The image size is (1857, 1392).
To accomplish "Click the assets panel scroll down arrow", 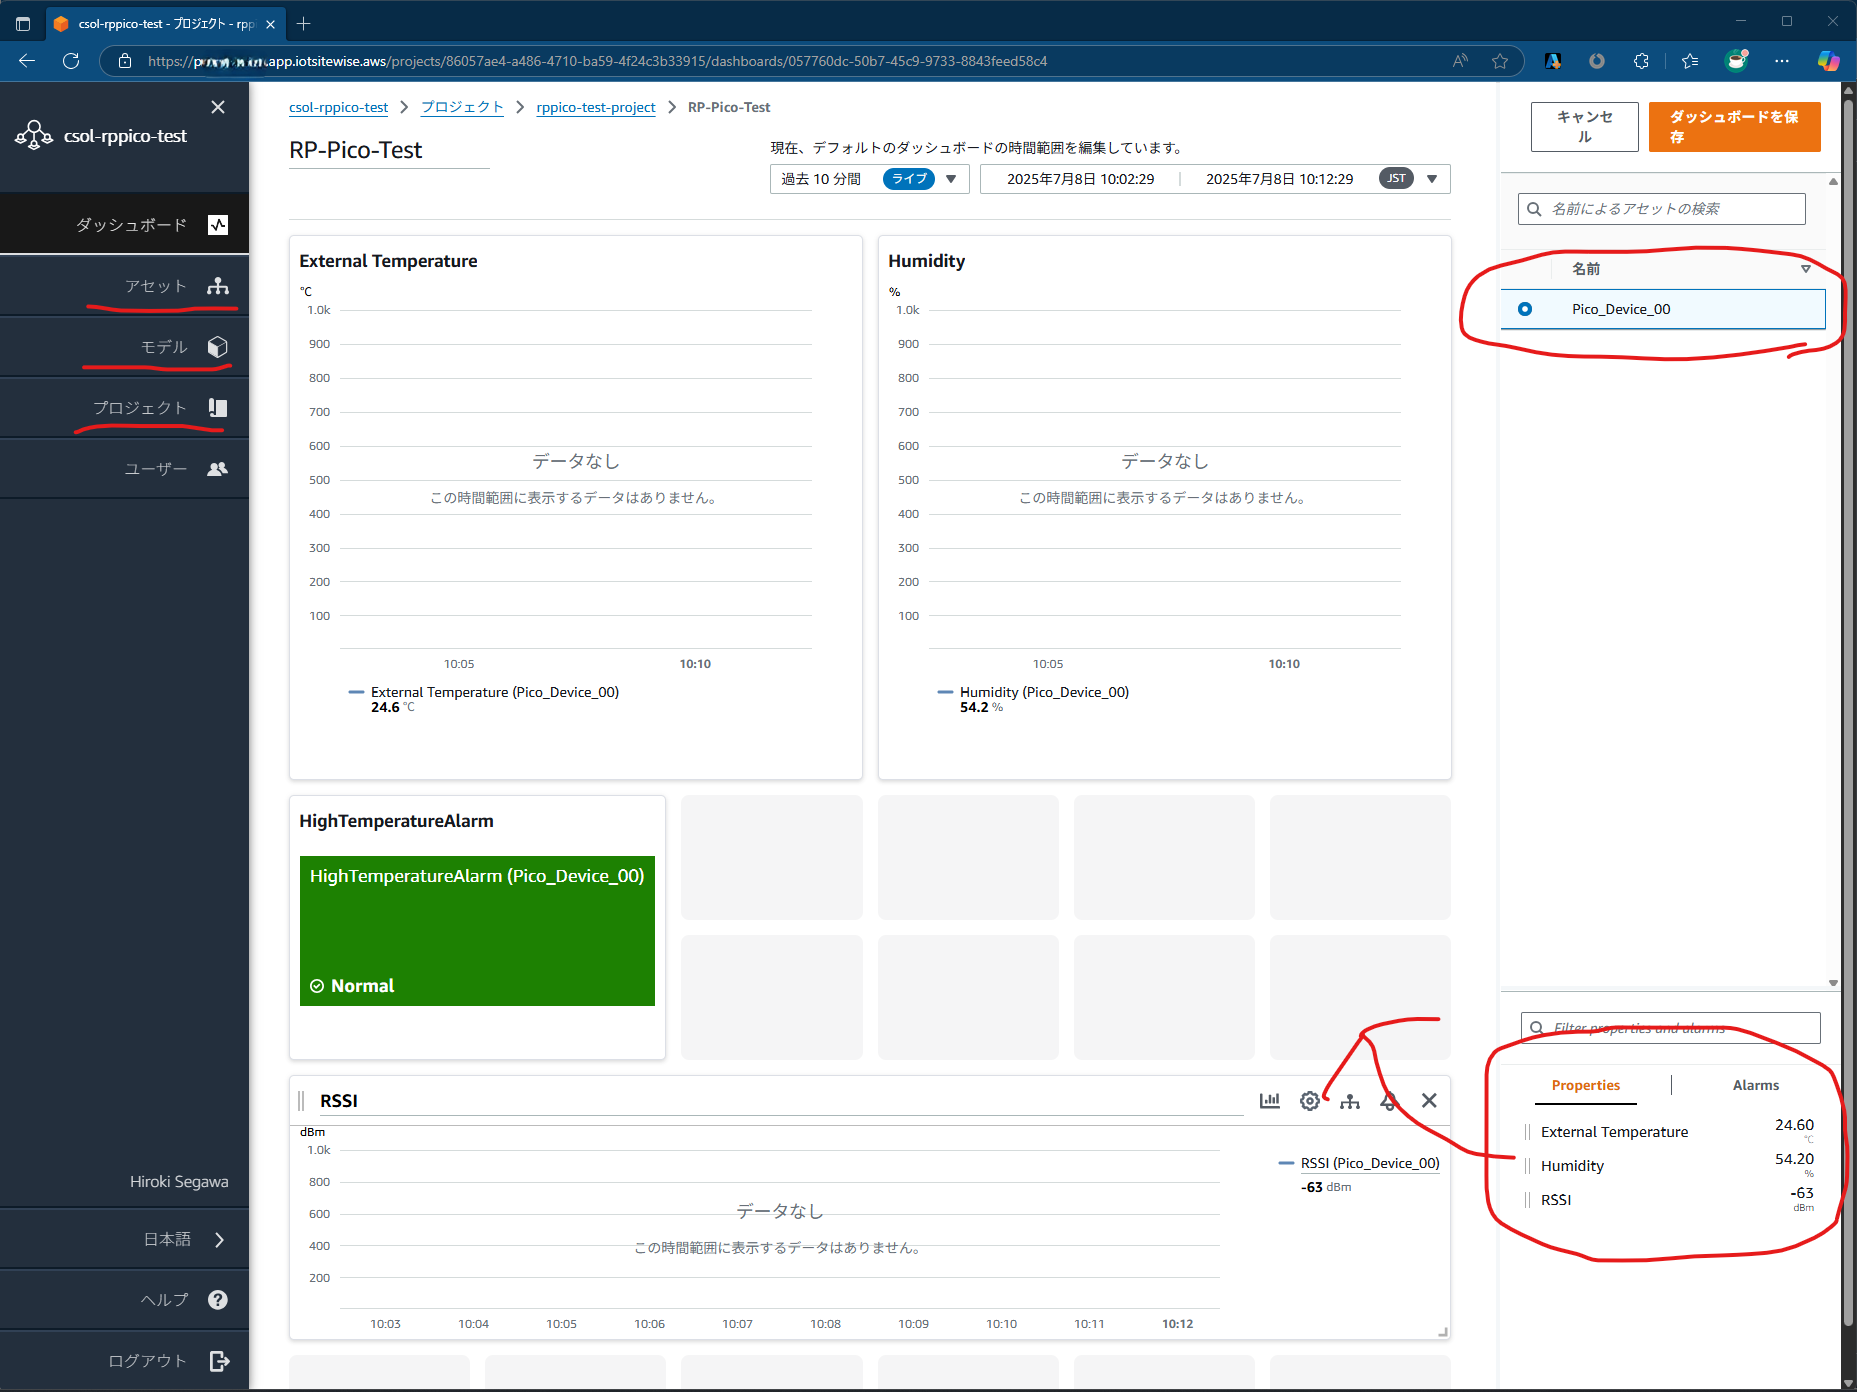I will pos(1833,982).
